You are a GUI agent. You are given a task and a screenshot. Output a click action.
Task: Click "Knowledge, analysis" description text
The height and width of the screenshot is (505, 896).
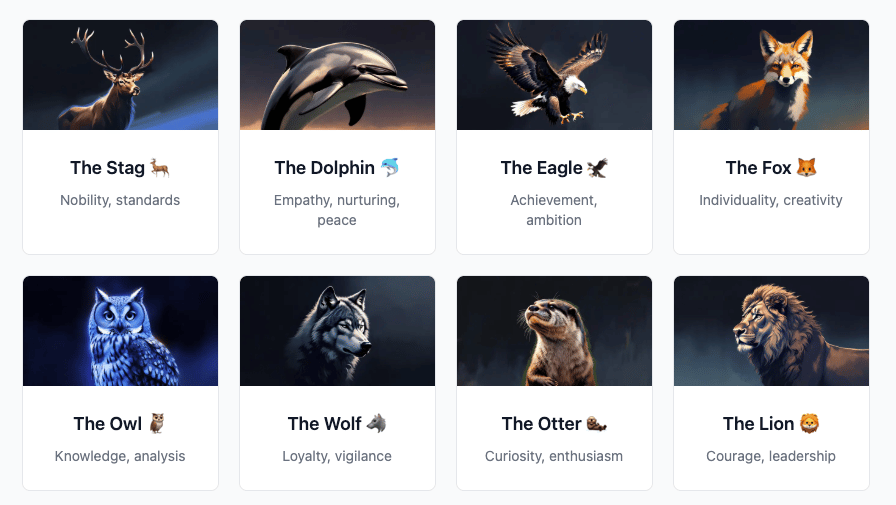(120, 456)
